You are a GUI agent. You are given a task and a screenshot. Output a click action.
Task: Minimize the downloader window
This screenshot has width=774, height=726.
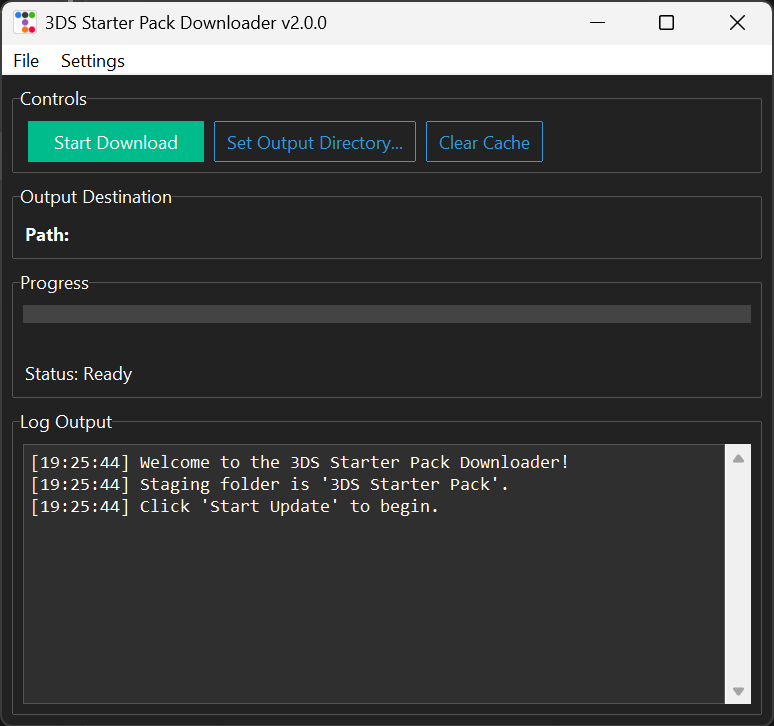pyautogui.click(x=598, y=22)
